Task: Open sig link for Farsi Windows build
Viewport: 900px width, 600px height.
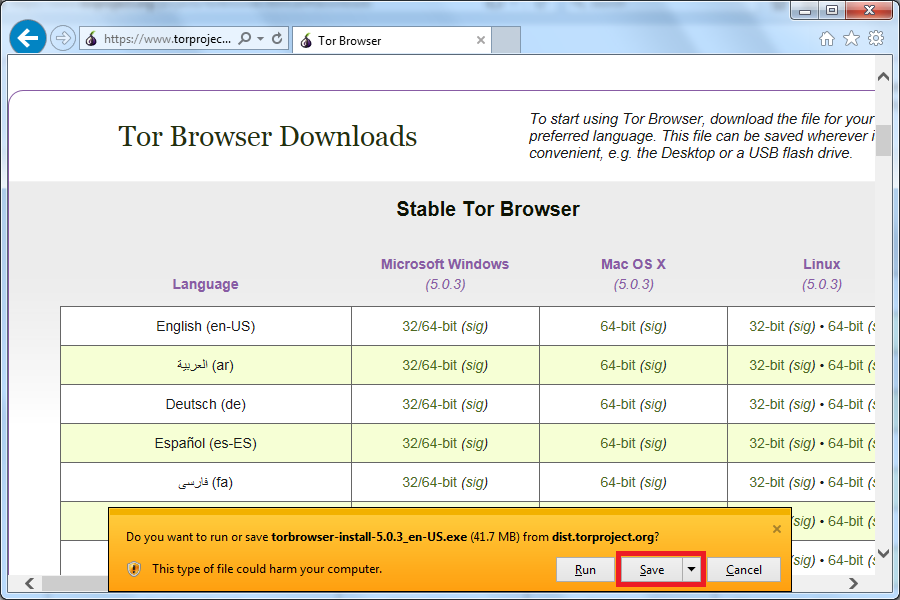Action: tap(475, 482)
